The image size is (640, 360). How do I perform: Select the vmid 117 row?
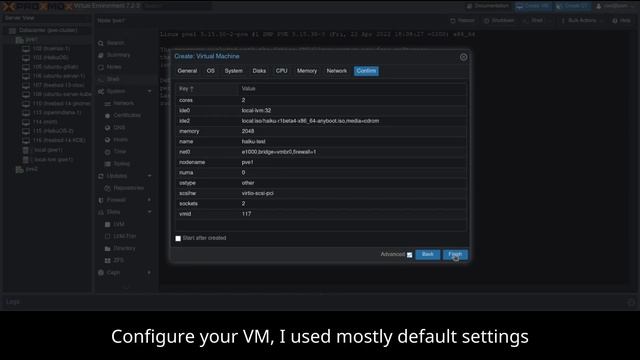click(321, 214)
